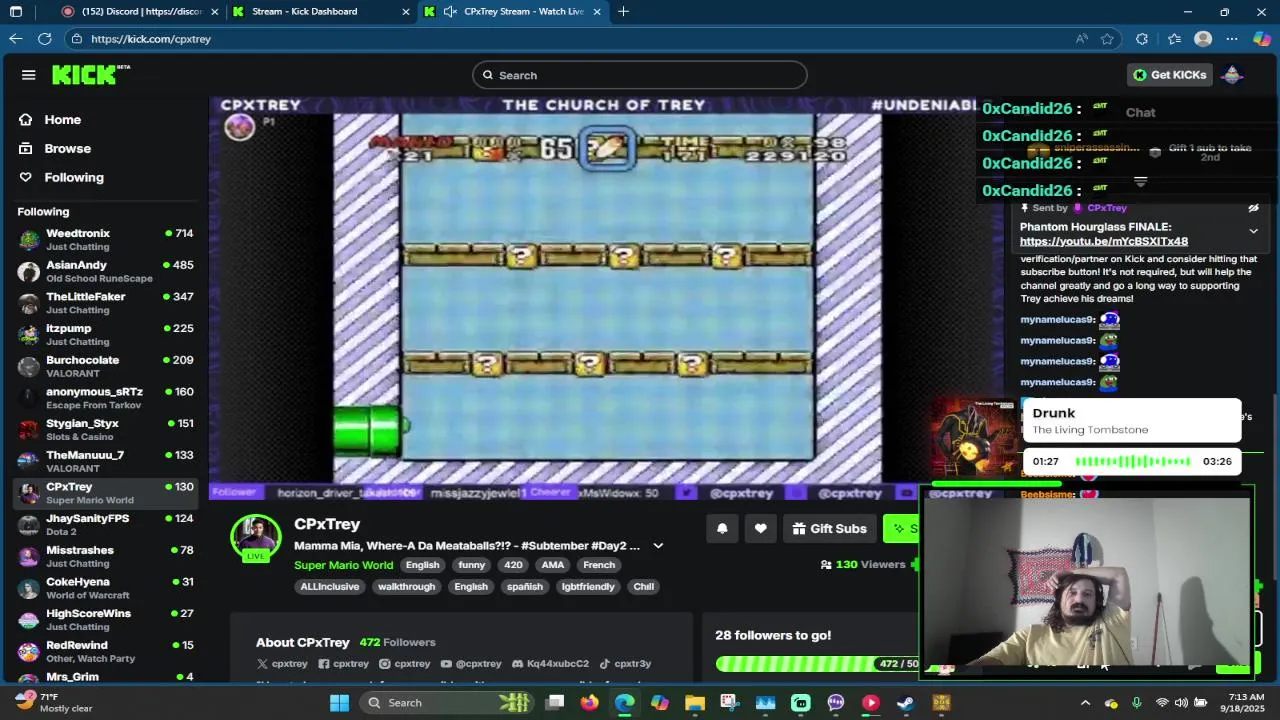Click the browser address bar URL
The height and width of the screenshot is (720, 1280).
151,39
